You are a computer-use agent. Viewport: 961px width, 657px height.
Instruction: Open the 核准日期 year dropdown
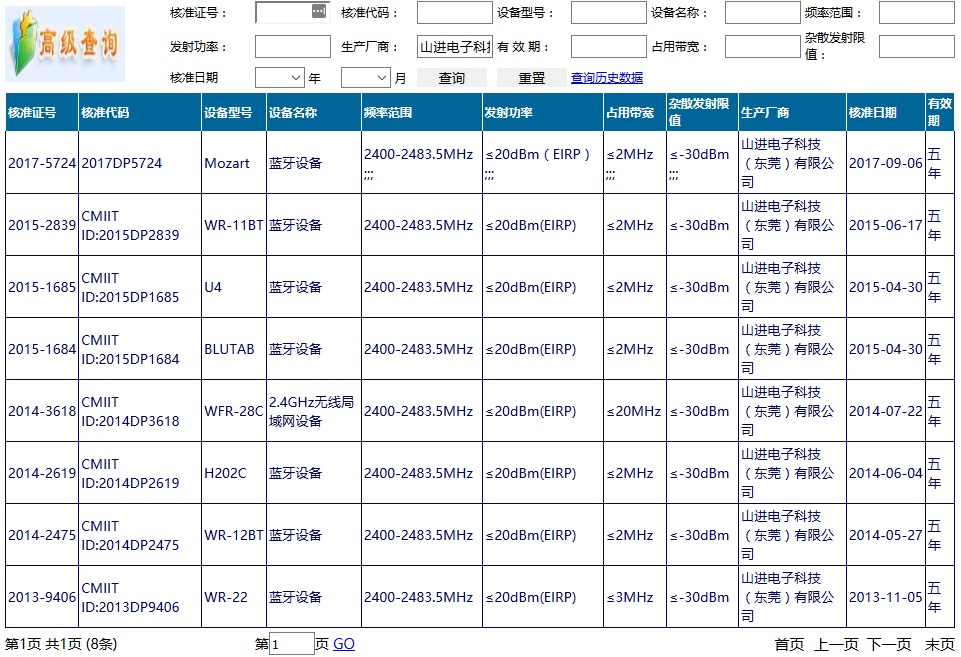coord(280,78)
